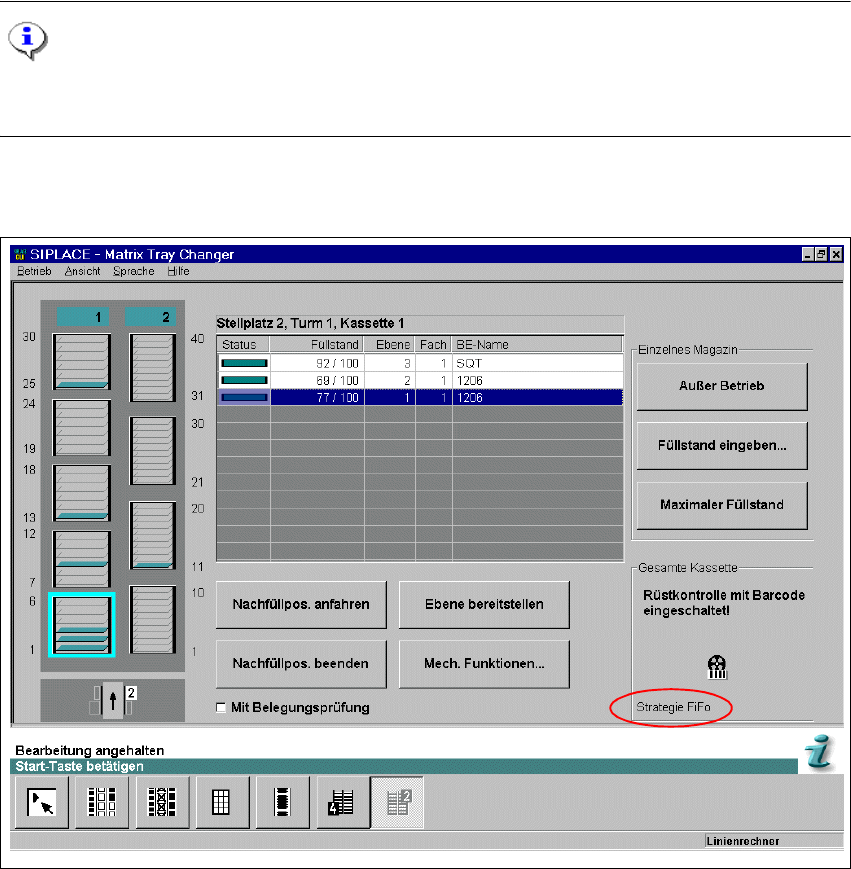Click the greyed tray changer 2 toolbar button
Screen dimensions: 851x869
[x=397, y=802]
